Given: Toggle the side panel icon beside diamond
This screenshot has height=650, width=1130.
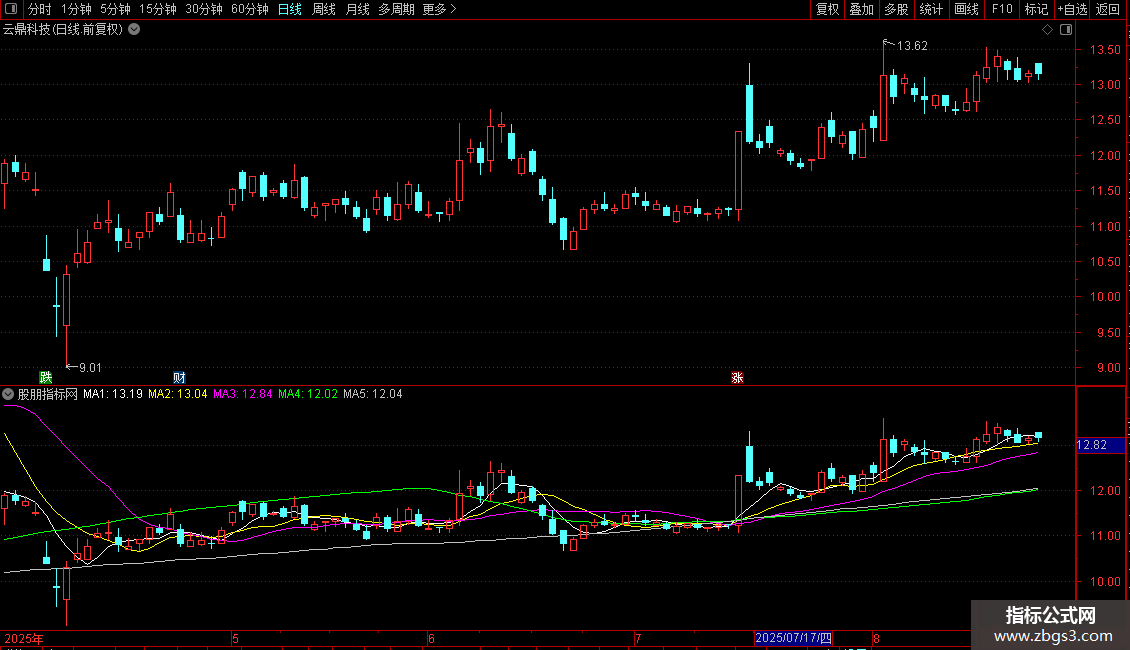Looking at the screenshot, I should click(1066, 30).
